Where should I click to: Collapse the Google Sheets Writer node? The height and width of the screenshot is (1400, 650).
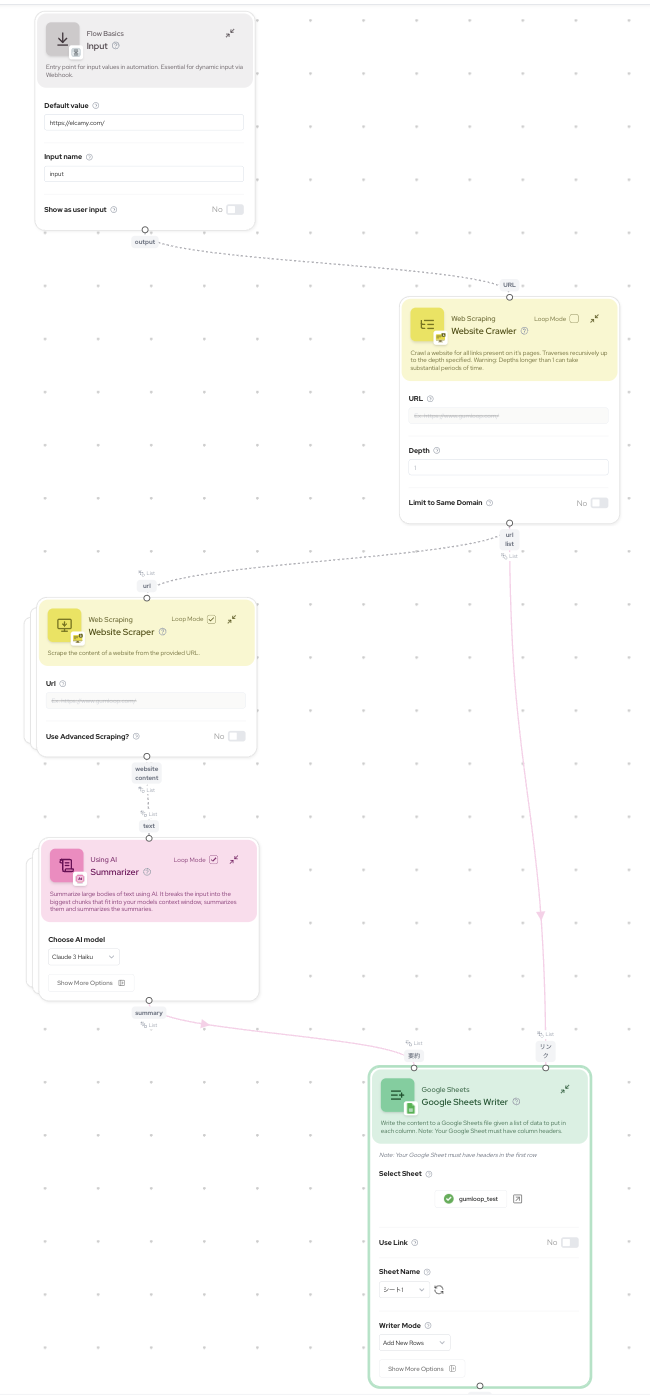pyautogui.click(x=565, y=1089)
